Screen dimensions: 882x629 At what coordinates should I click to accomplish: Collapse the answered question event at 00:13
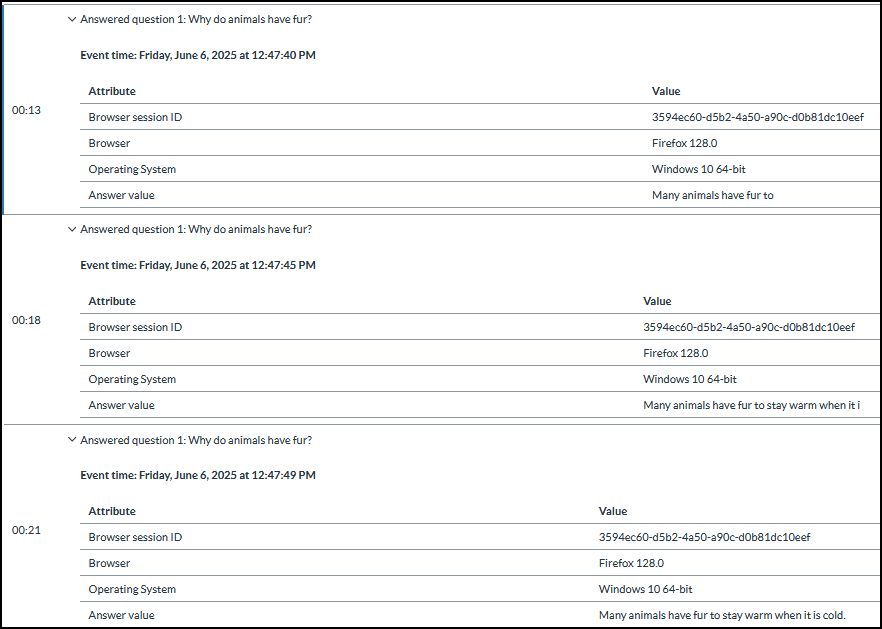(x=71, y=19)
